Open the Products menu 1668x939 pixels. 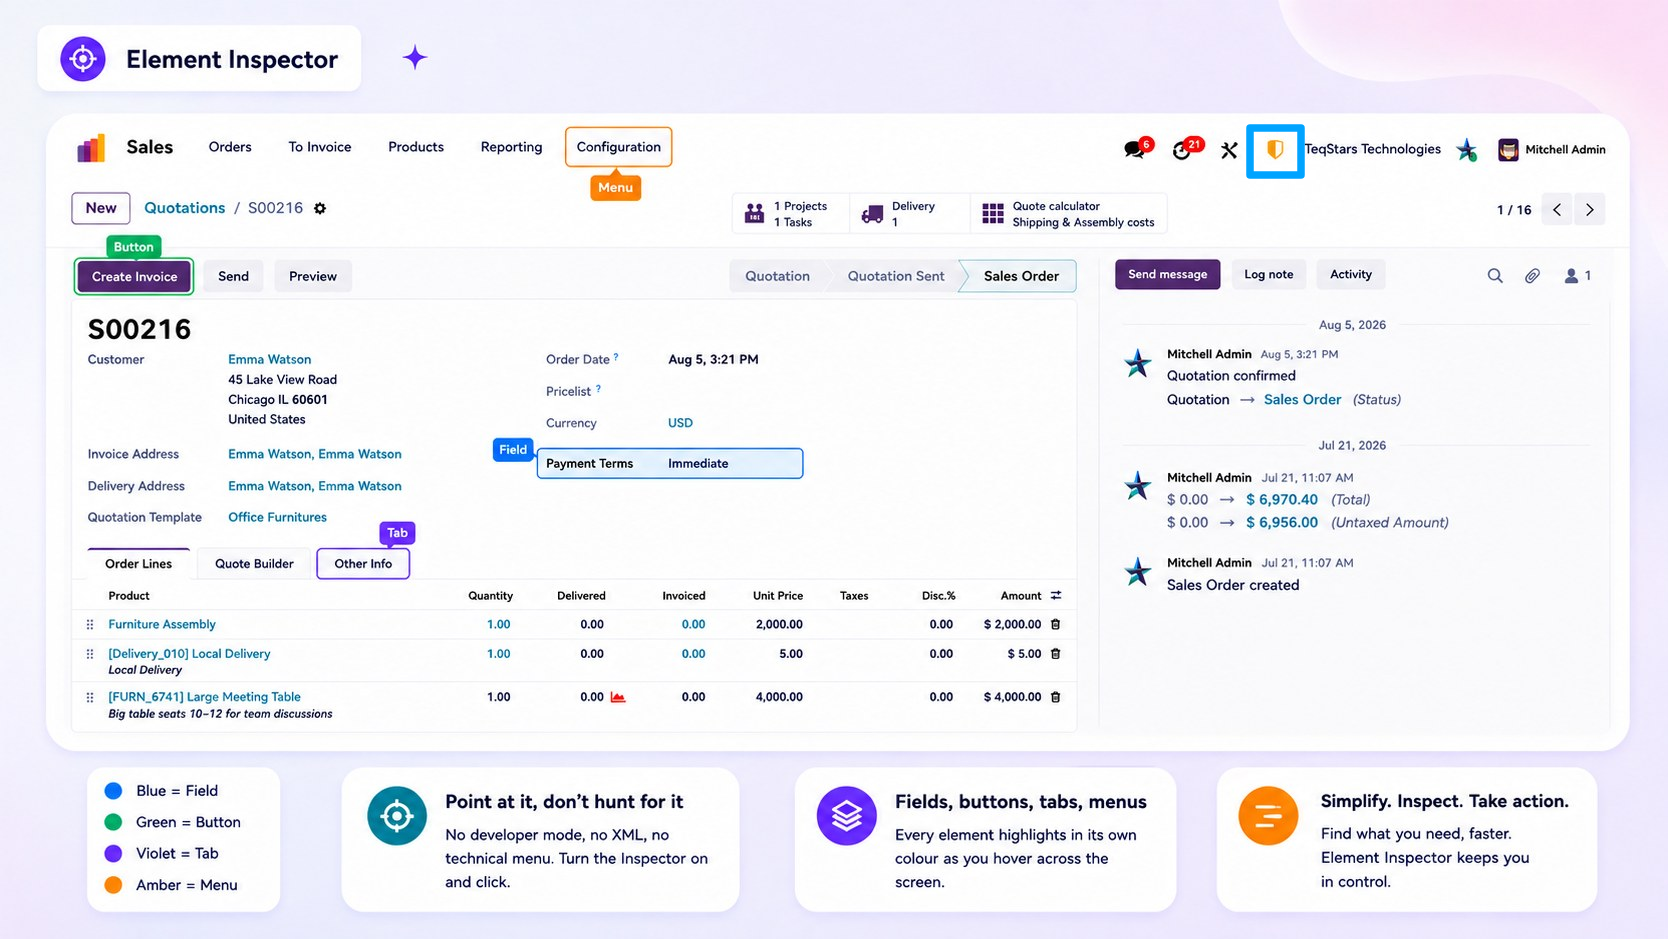click(416, 147)
